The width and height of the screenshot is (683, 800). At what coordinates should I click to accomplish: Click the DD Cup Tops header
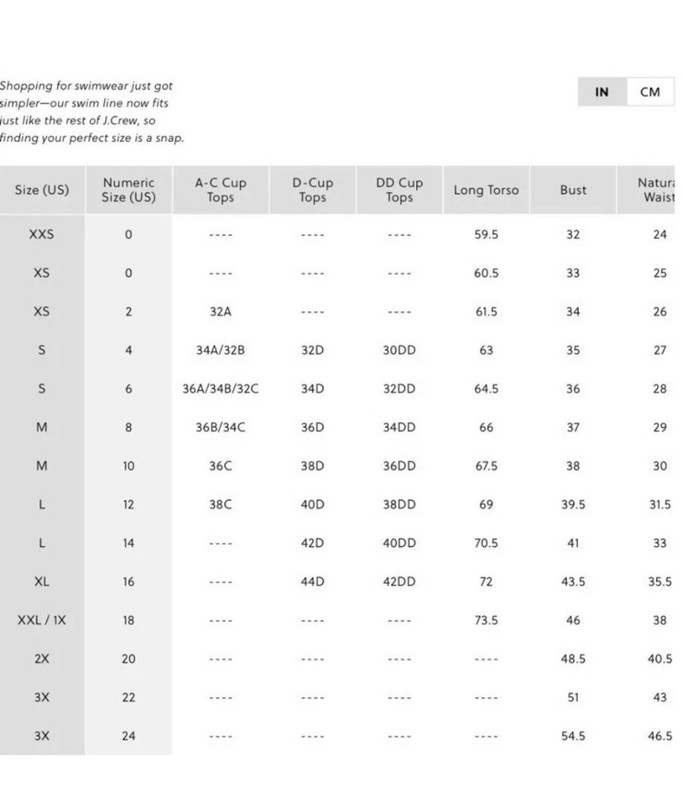pos(399,190)
